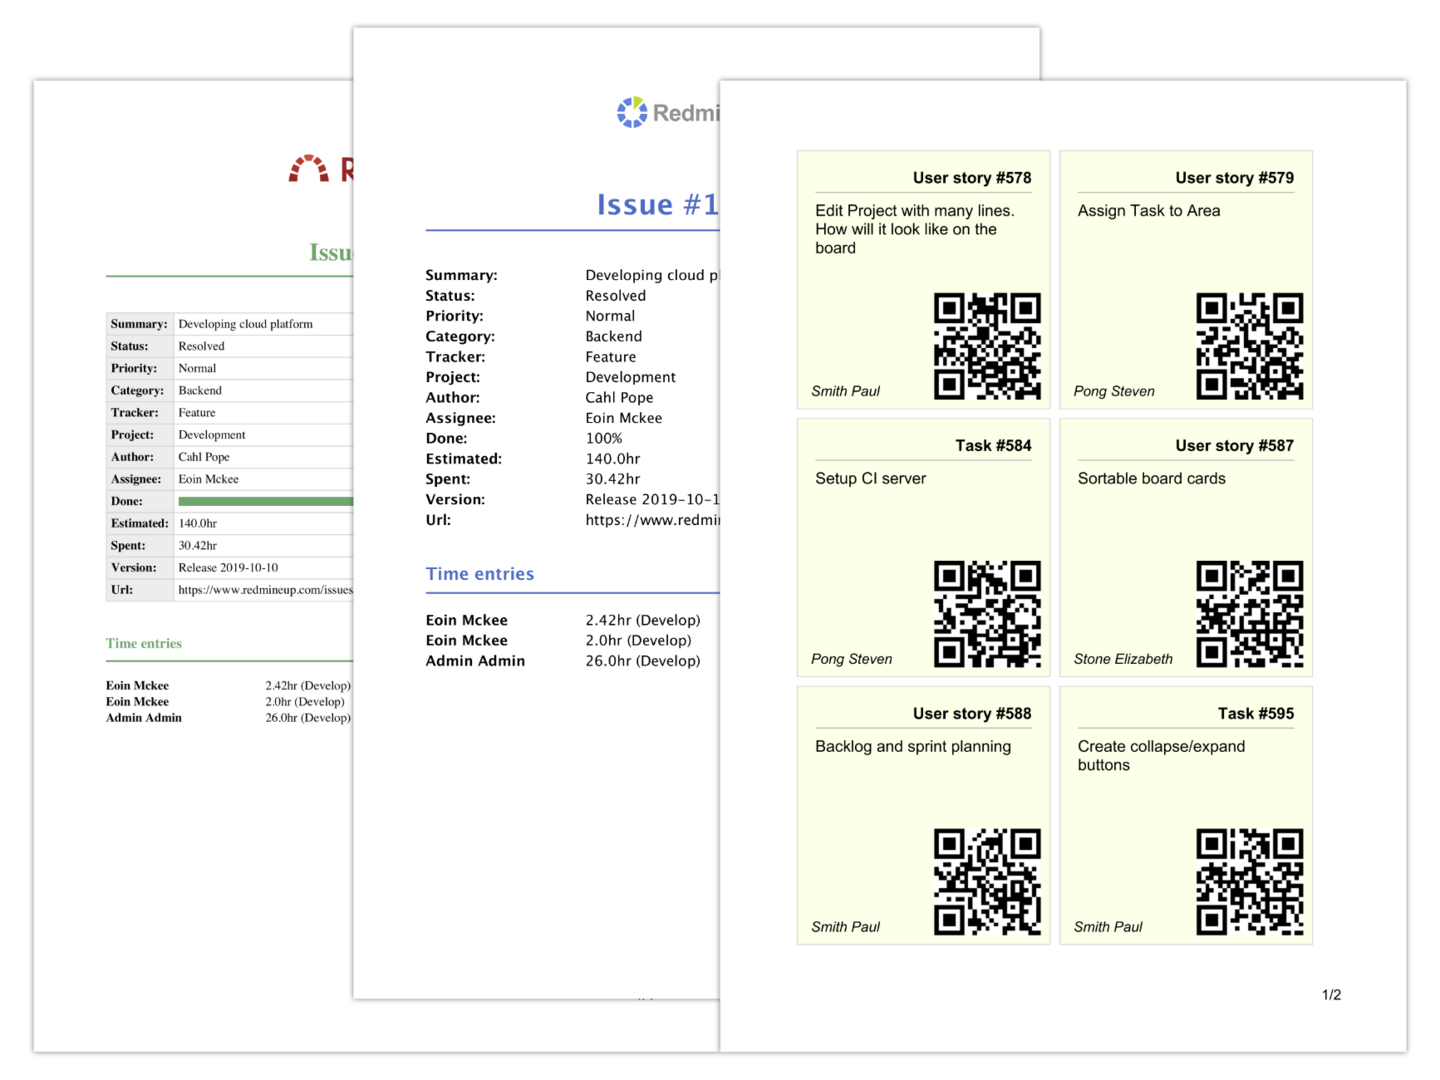Image resolution: width=1440 pixels, height=1080 pixels.
Task: Open the redmineup.com issues URL in table
Action: pos(265,590)
